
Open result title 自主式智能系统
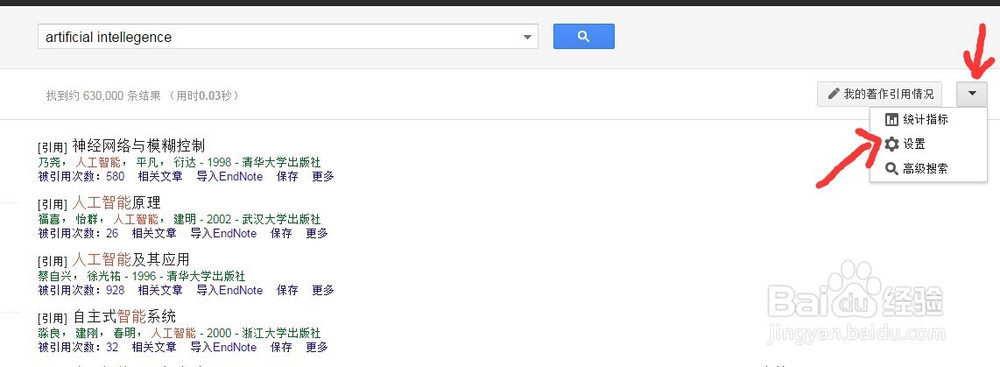[x=124, y=316]
